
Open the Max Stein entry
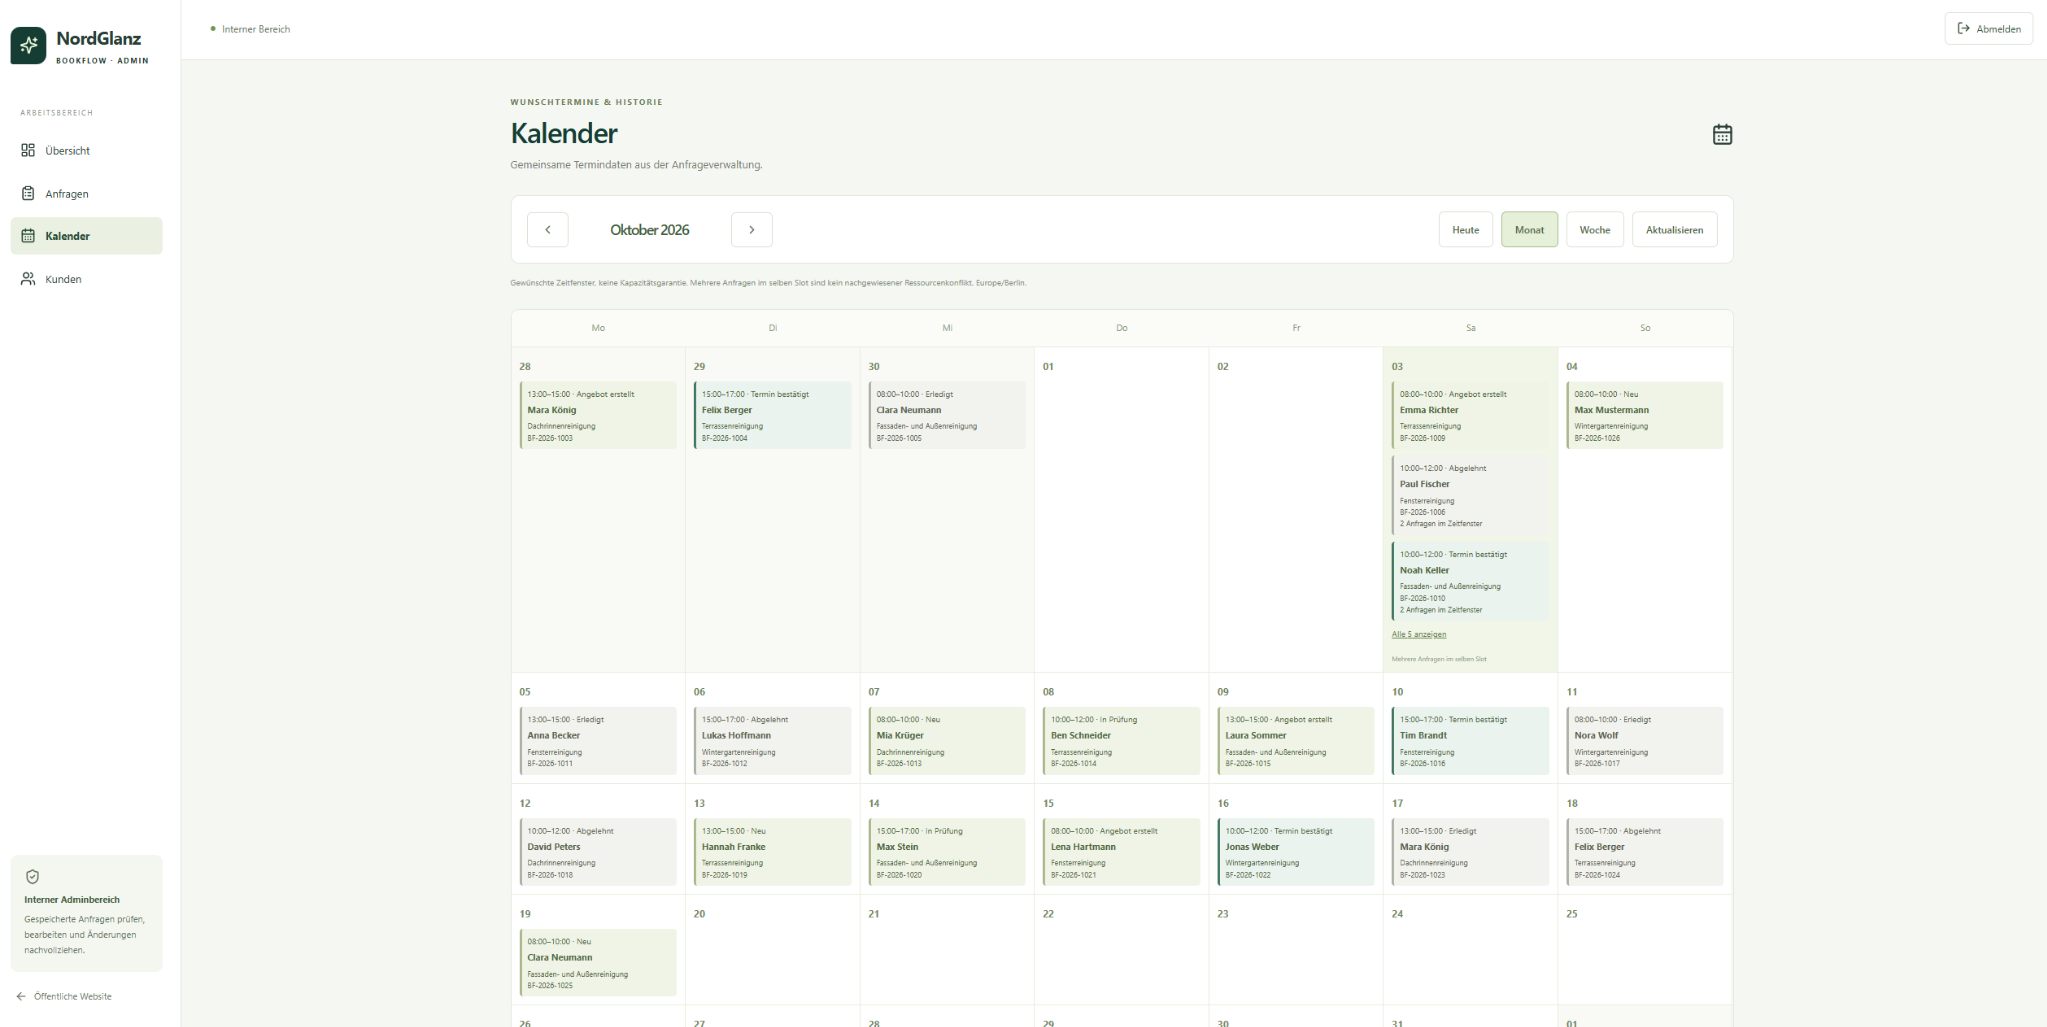[947, 852]
